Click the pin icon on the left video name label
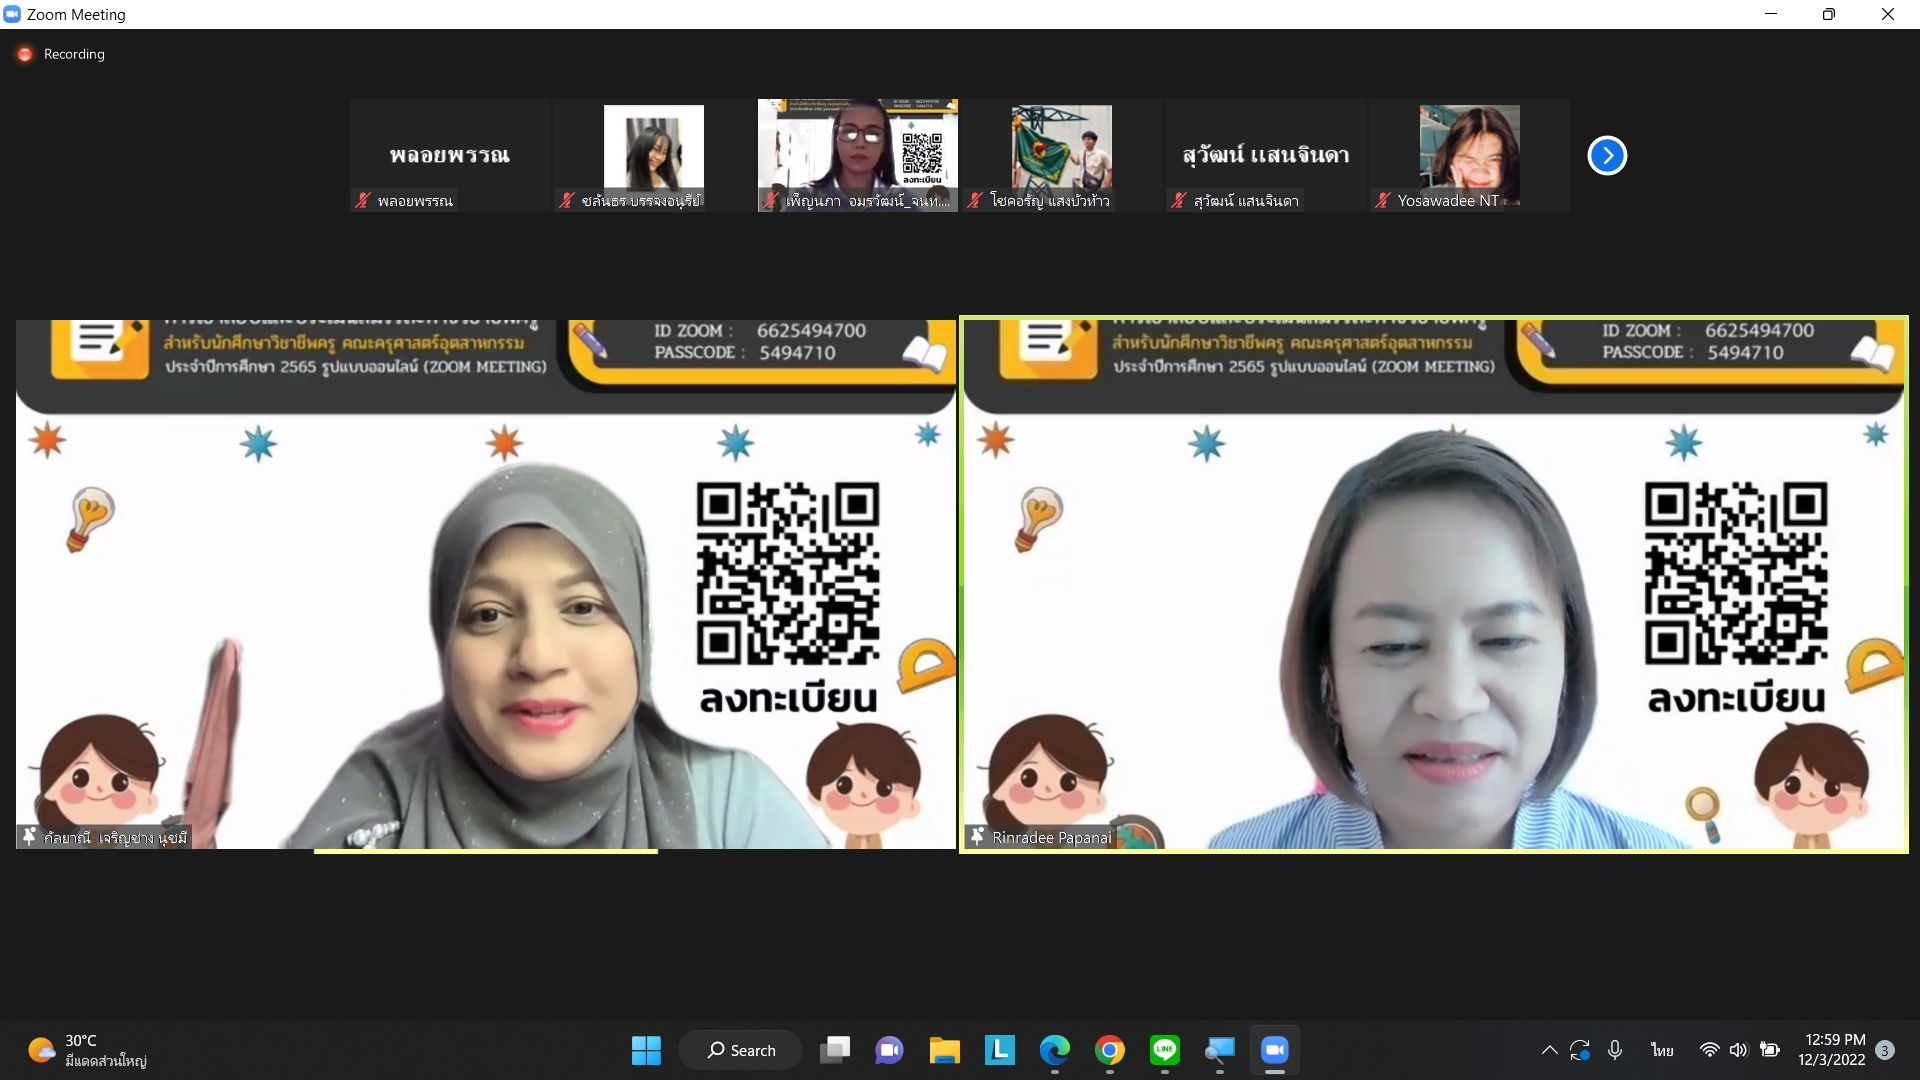 (x=30, y=836)
